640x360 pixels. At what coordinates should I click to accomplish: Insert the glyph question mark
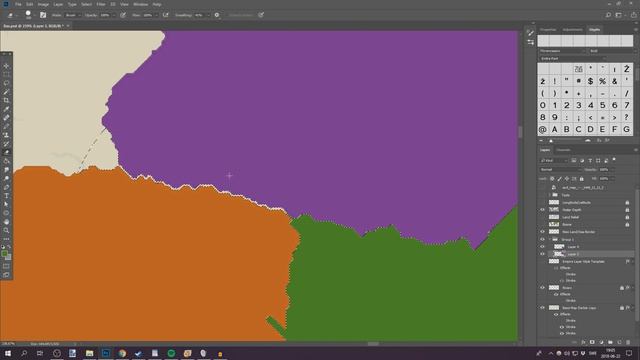coord(627,118)
